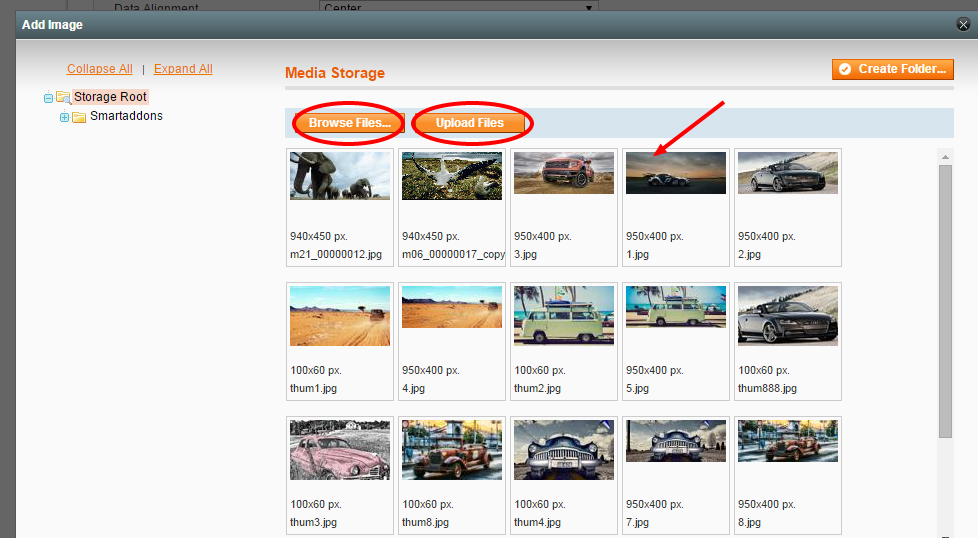Click the thum8.jpg file name

tap(425, 522)
